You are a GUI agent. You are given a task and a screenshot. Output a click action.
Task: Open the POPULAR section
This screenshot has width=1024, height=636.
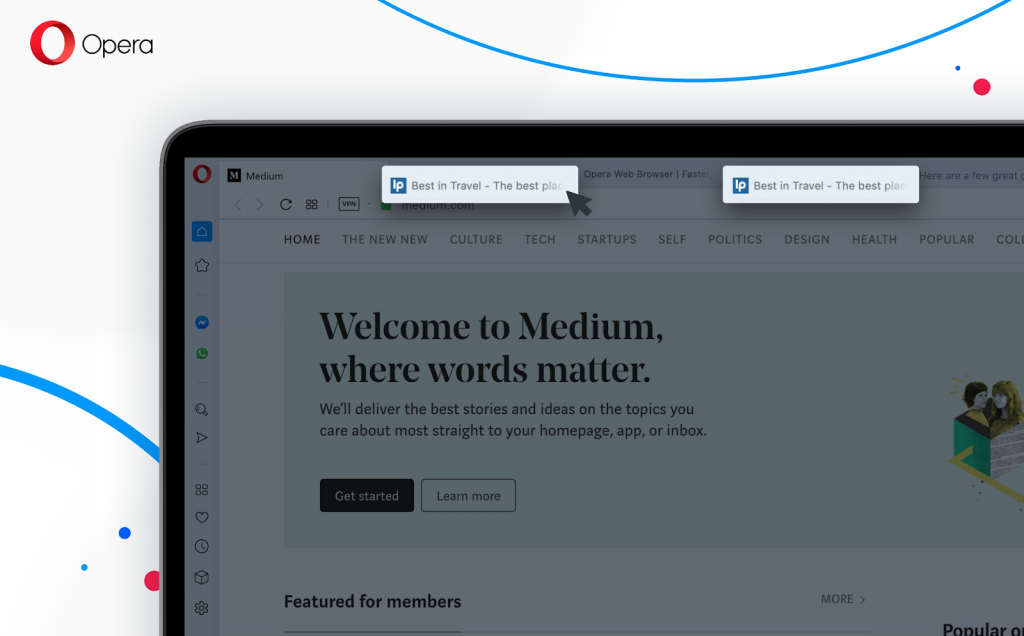947,240
